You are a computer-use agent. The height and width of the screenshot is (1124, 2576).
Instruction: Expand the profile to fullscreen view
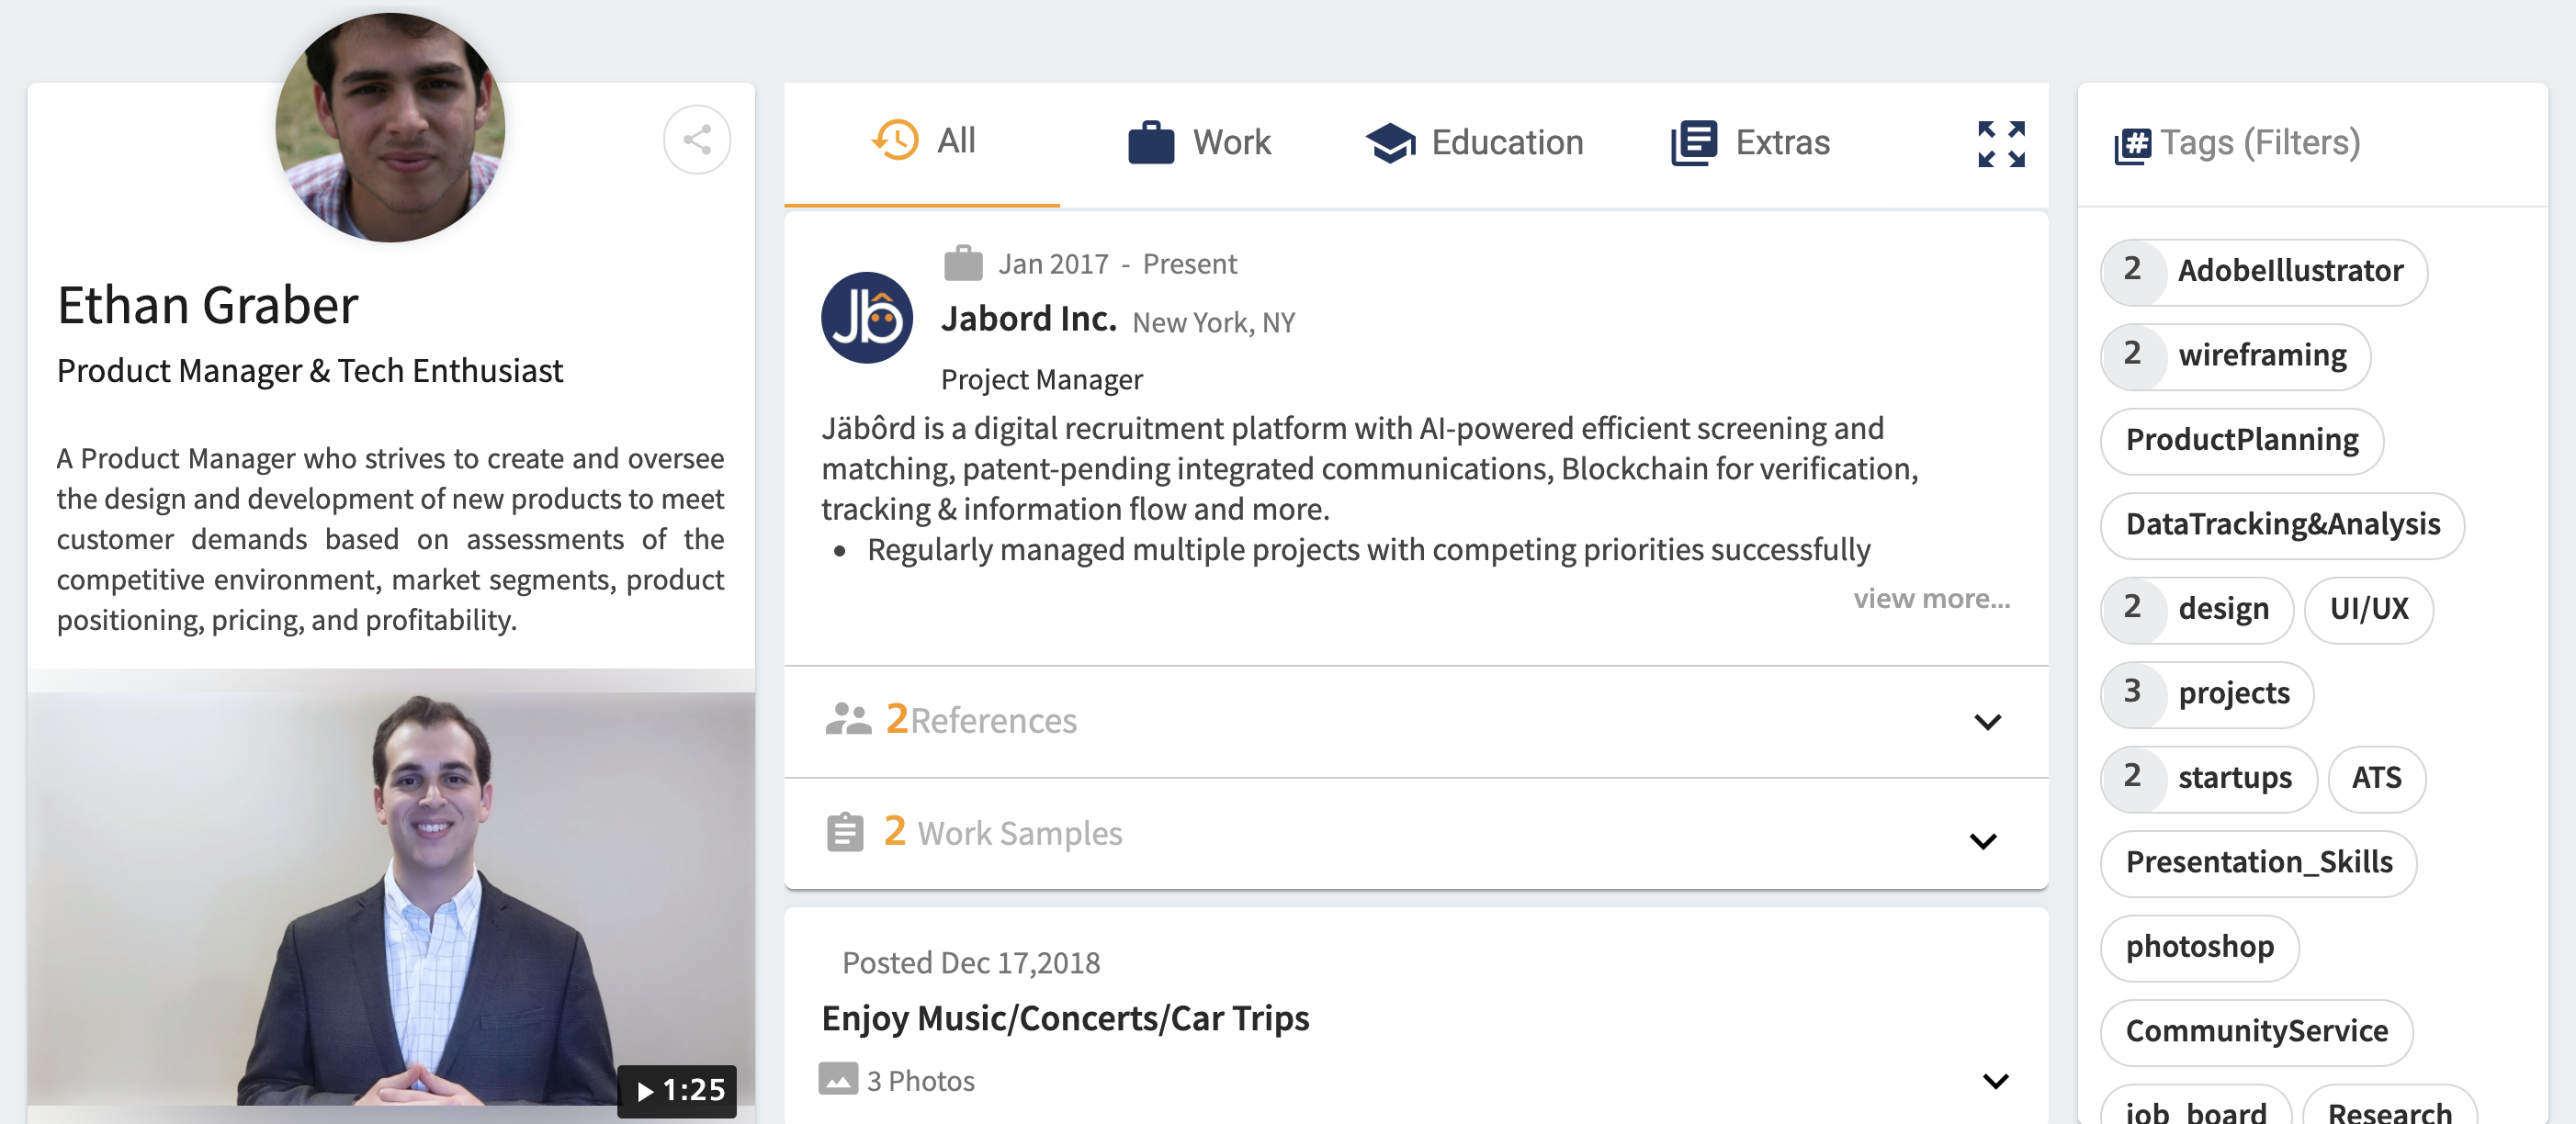pyautogui.click(x=2000, y=145)
